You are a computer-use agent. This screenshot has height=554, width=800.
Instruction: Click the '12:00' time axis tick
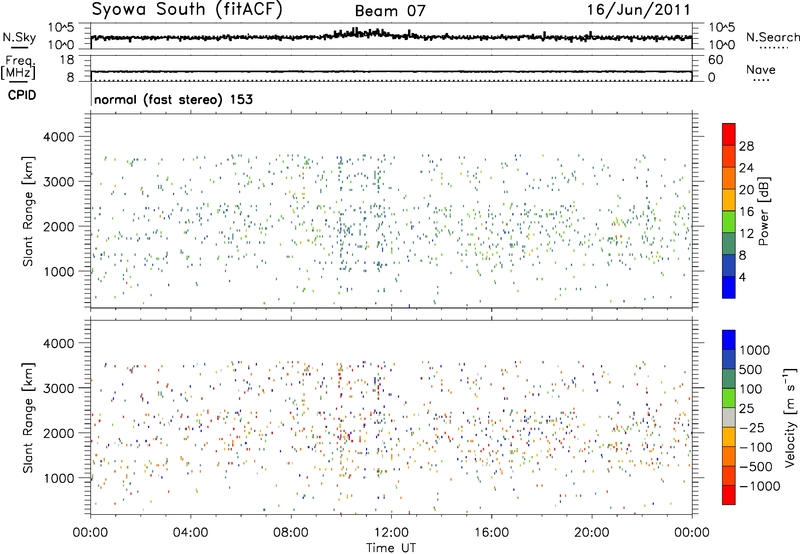391,532
